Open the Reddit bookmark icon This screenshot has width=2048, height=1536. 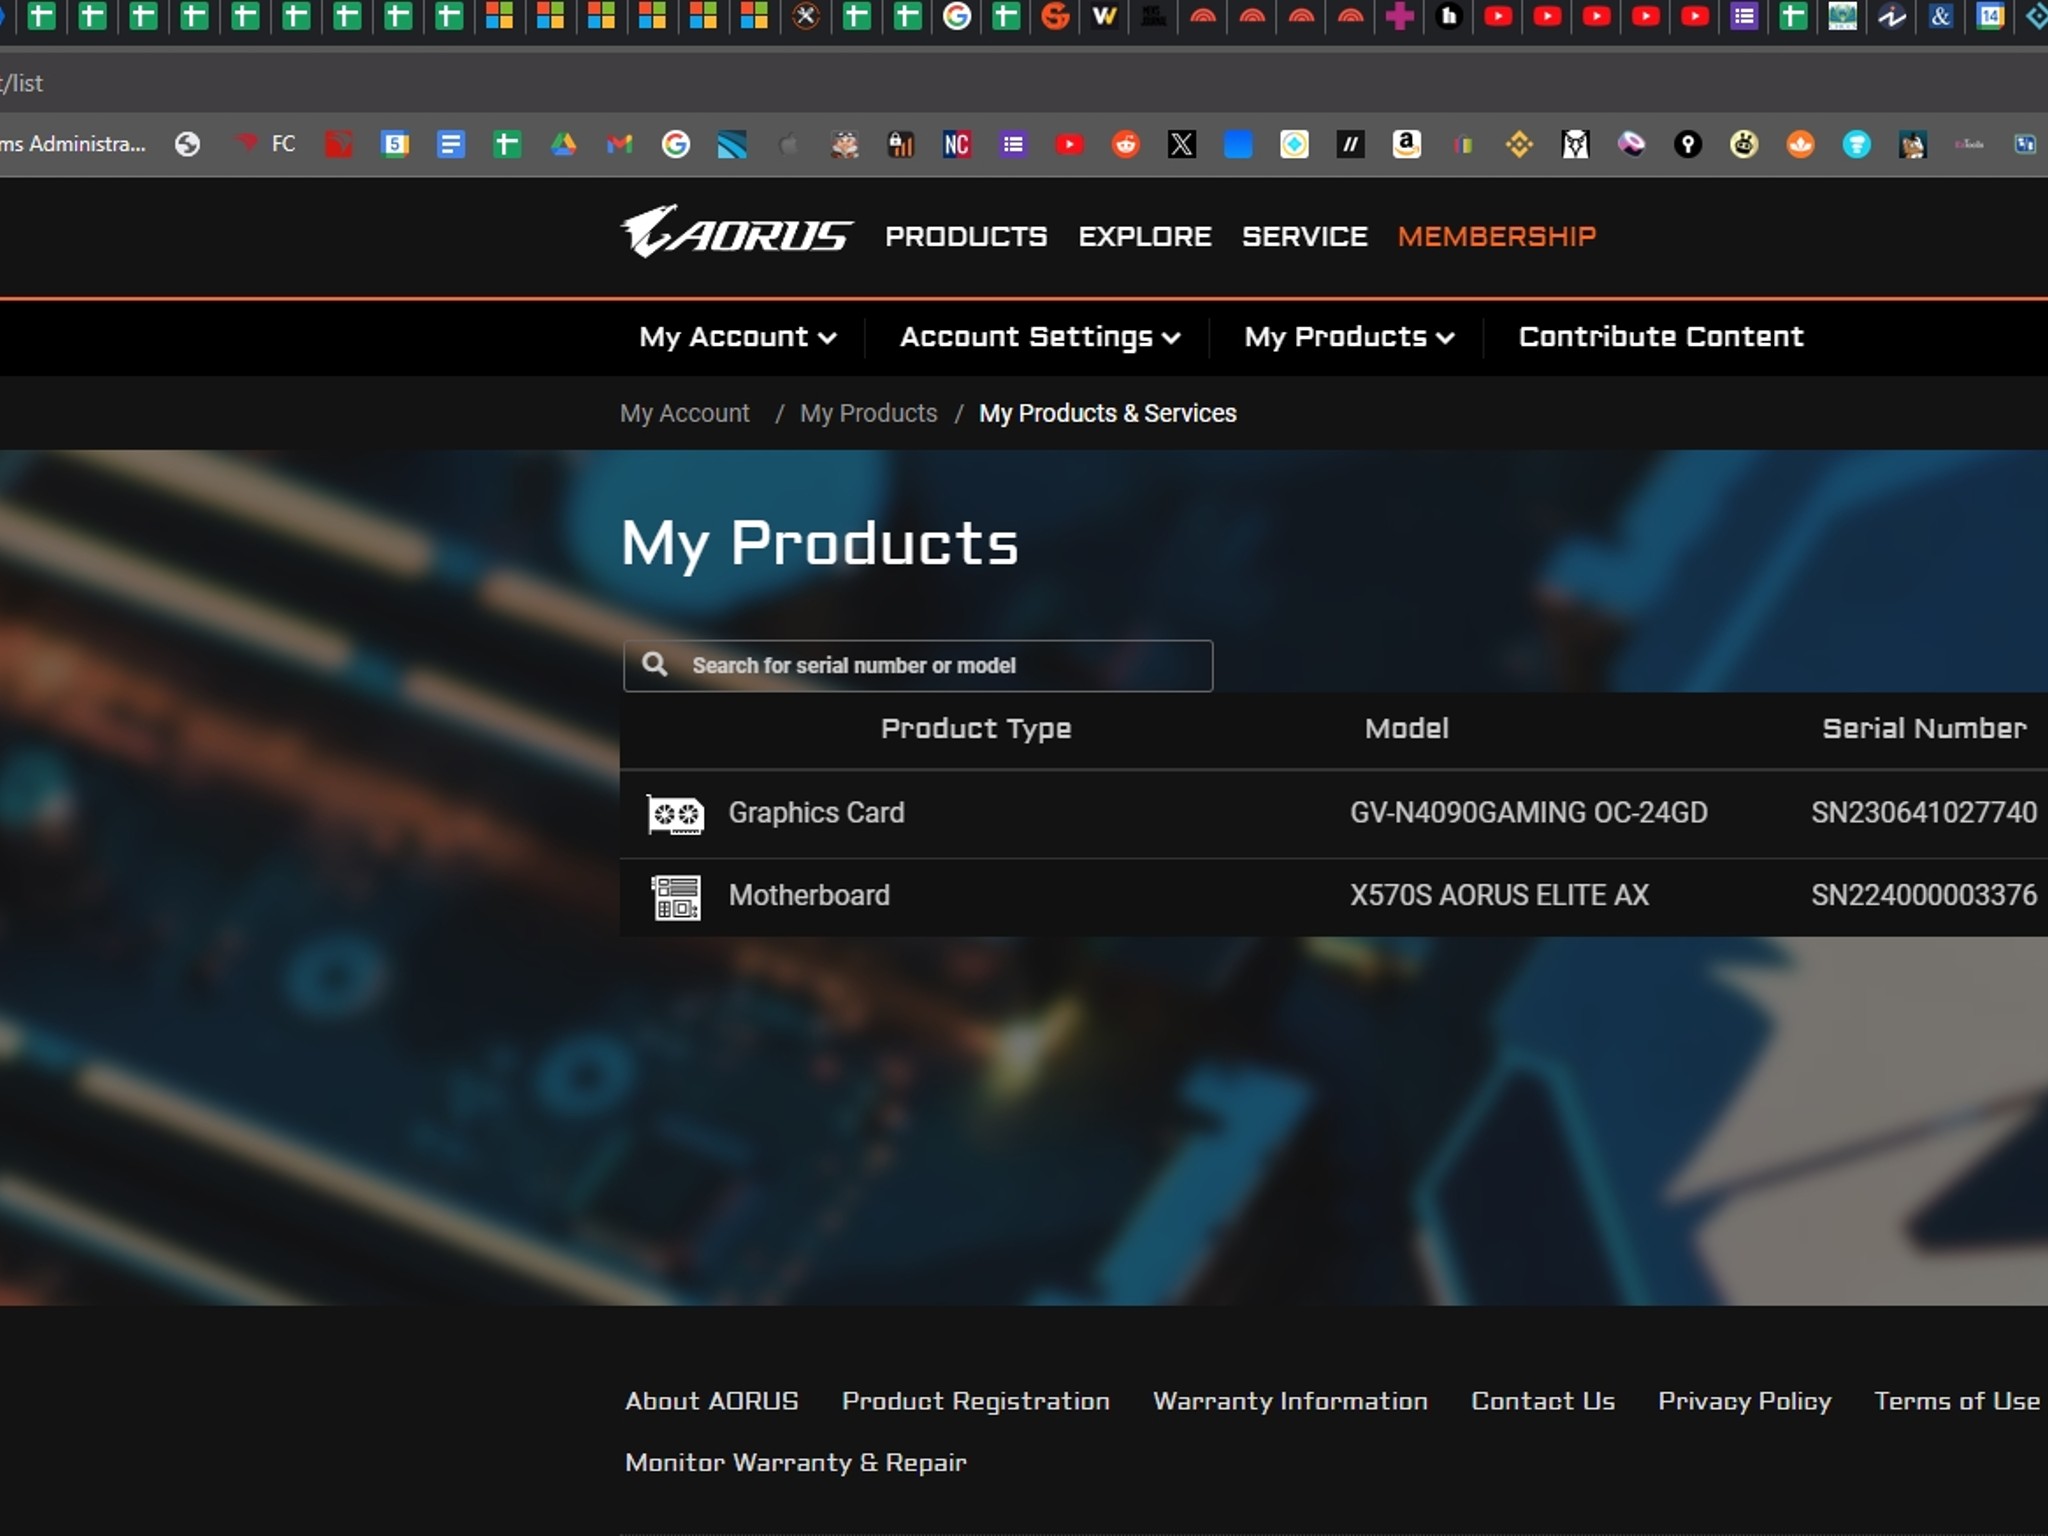[x=1126, y=145]
